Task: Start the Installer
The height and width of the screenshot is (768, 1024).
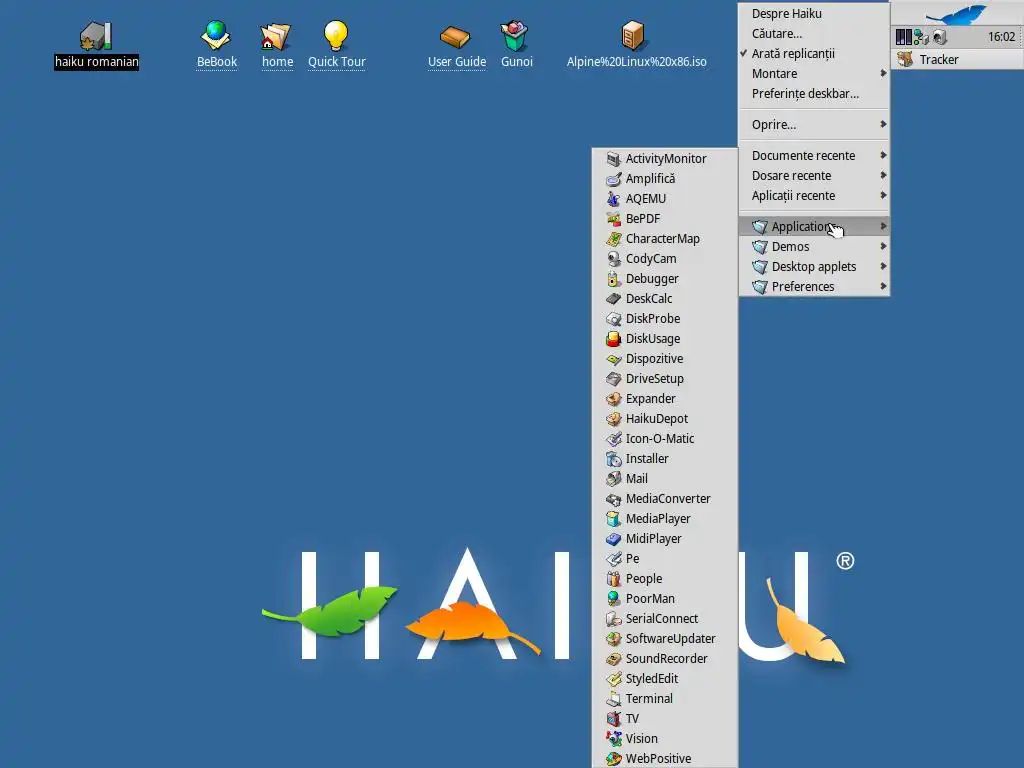Action: pyautogui.click(x=665, y=458)
